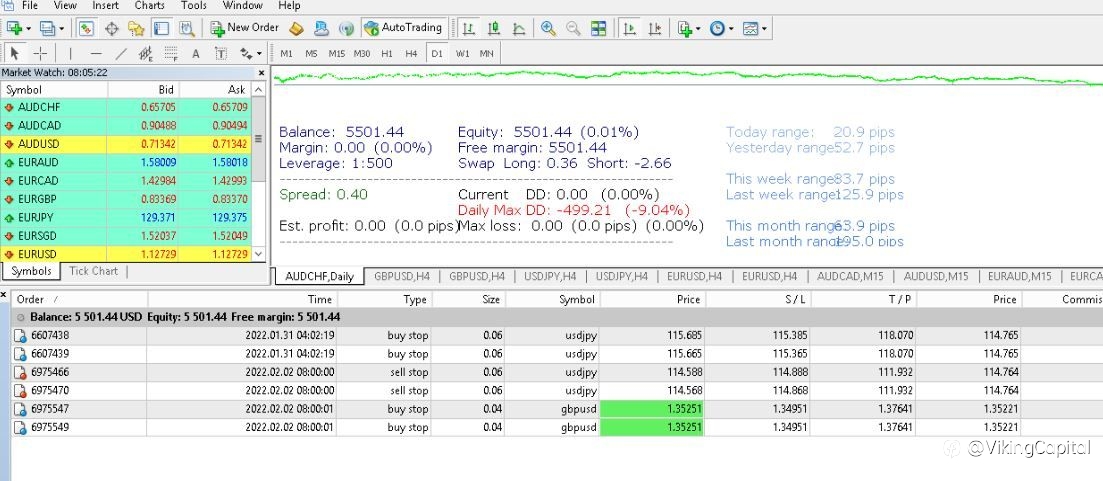Open MetaEditor with the gold book icon
1103x481 pixels.
click(297, 28)
